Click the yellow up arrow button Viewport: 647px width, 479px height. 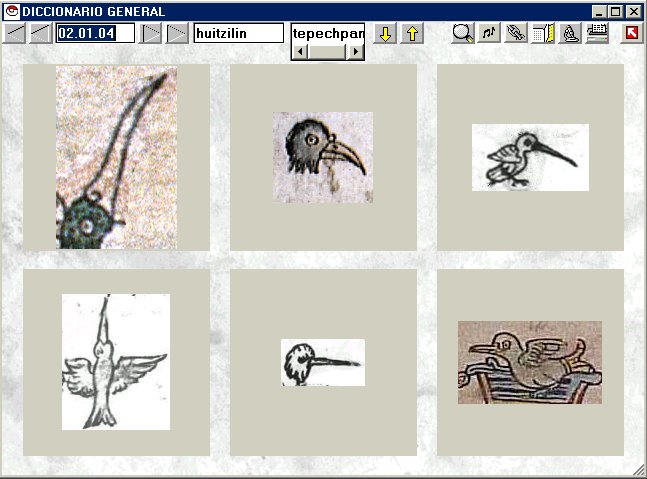click(x=411, y=33)
